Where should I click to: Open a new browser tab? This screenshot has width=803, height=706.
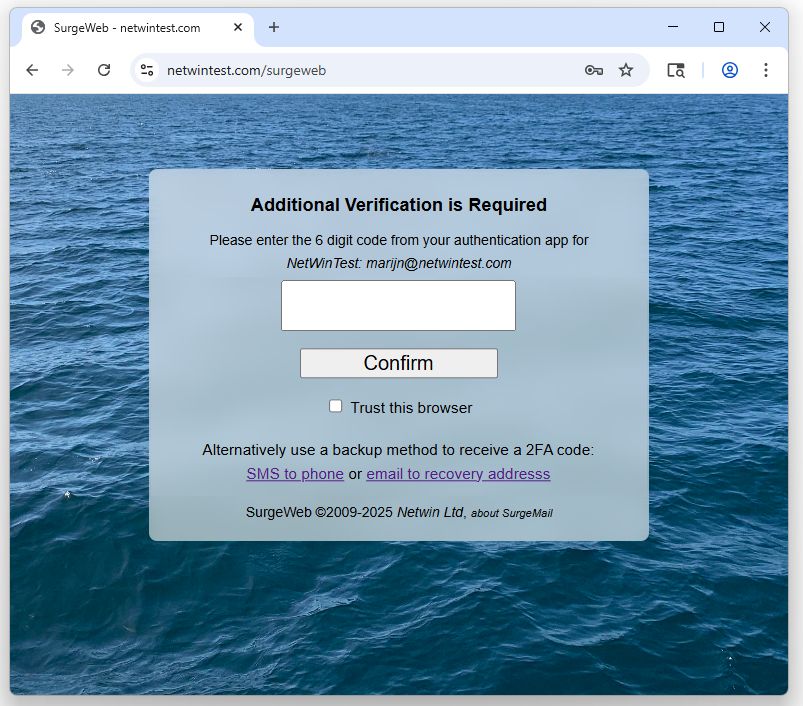point(274,28)
